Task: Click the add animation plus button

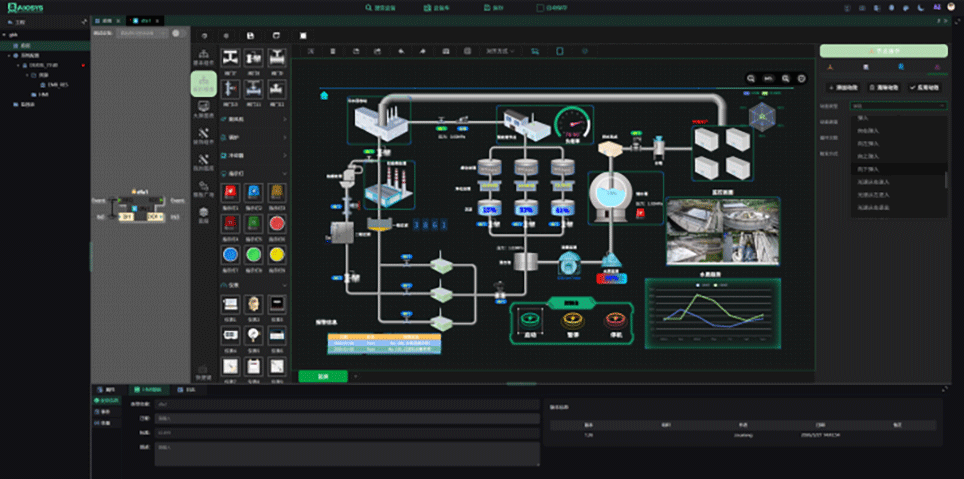Action: coord(844,87)
